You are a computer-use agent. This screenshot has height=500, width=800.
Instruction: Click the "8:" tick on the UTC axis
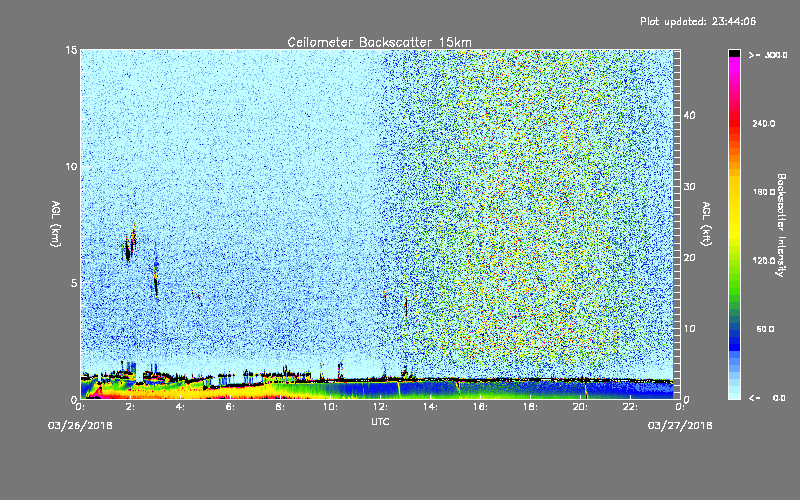(x=281, y=407)
